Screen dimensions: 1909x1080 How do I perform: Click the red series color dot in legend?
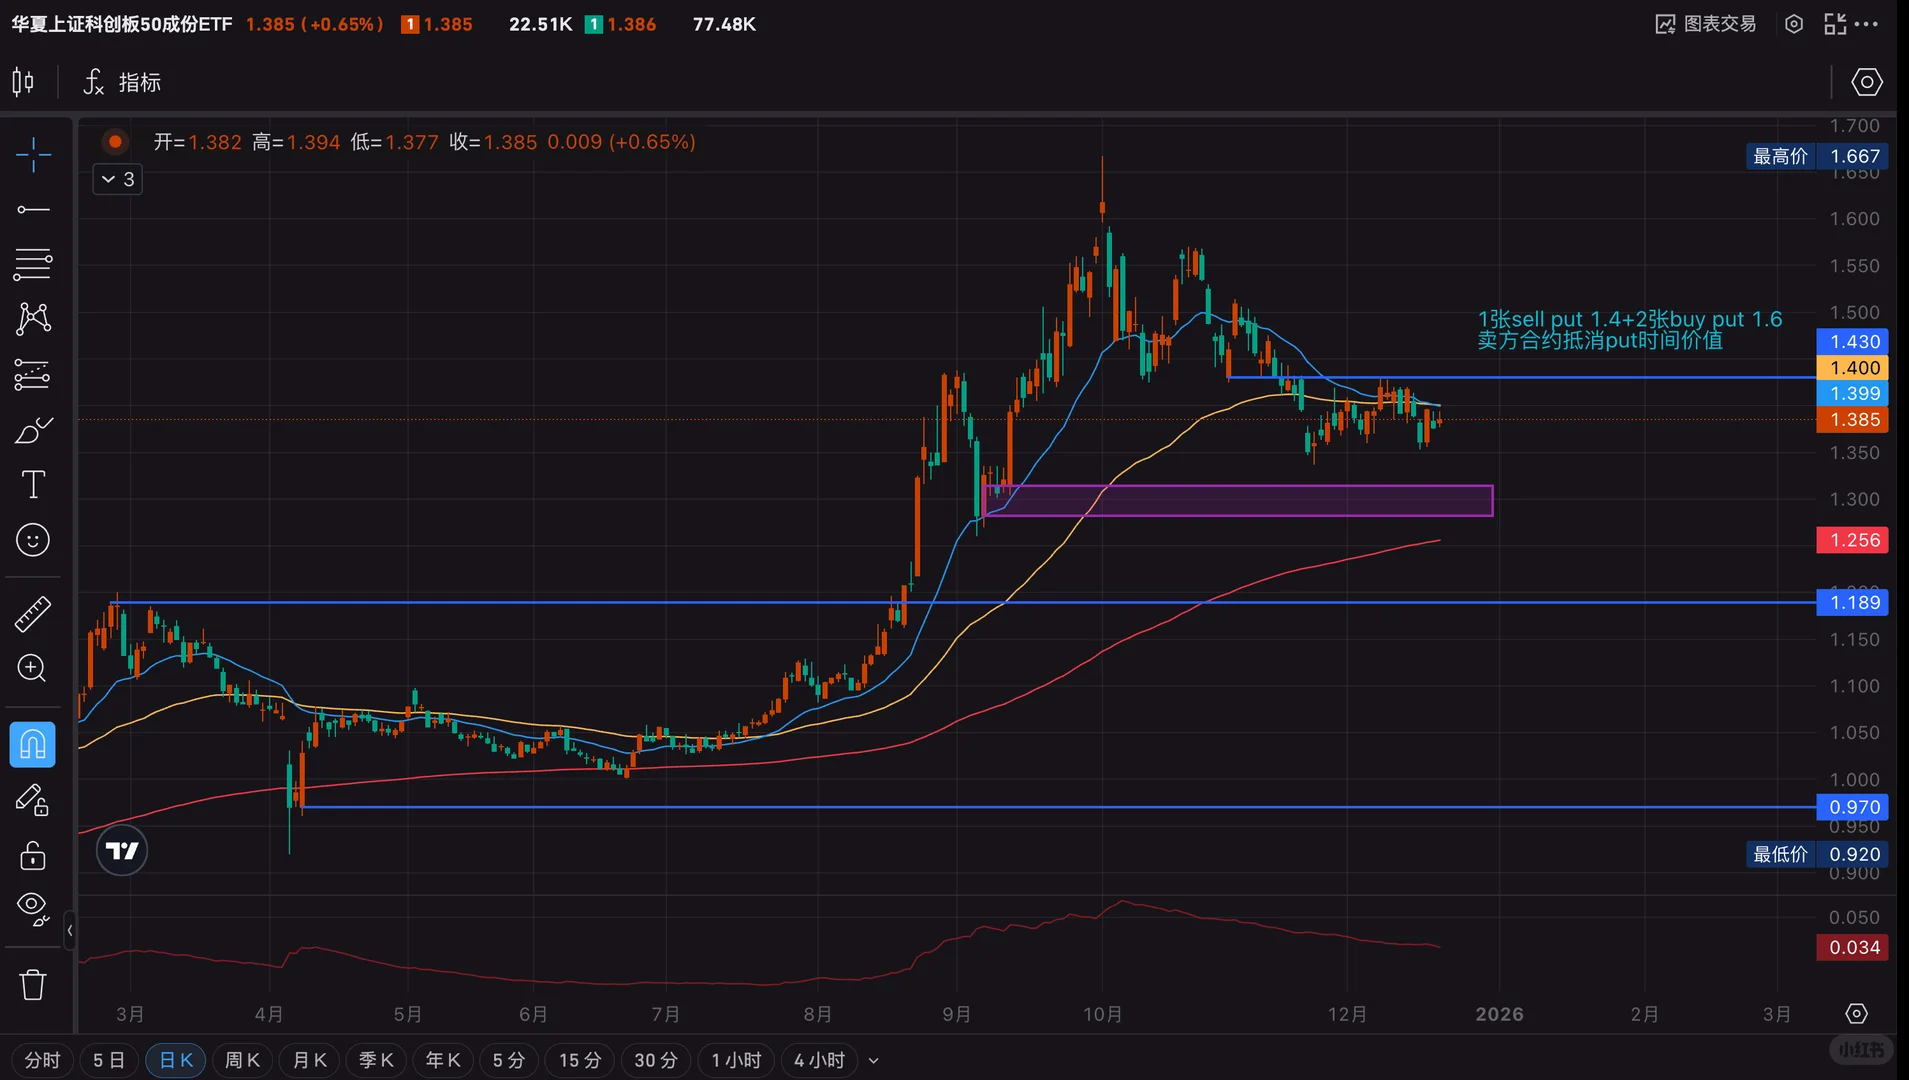tap(115, 141)
